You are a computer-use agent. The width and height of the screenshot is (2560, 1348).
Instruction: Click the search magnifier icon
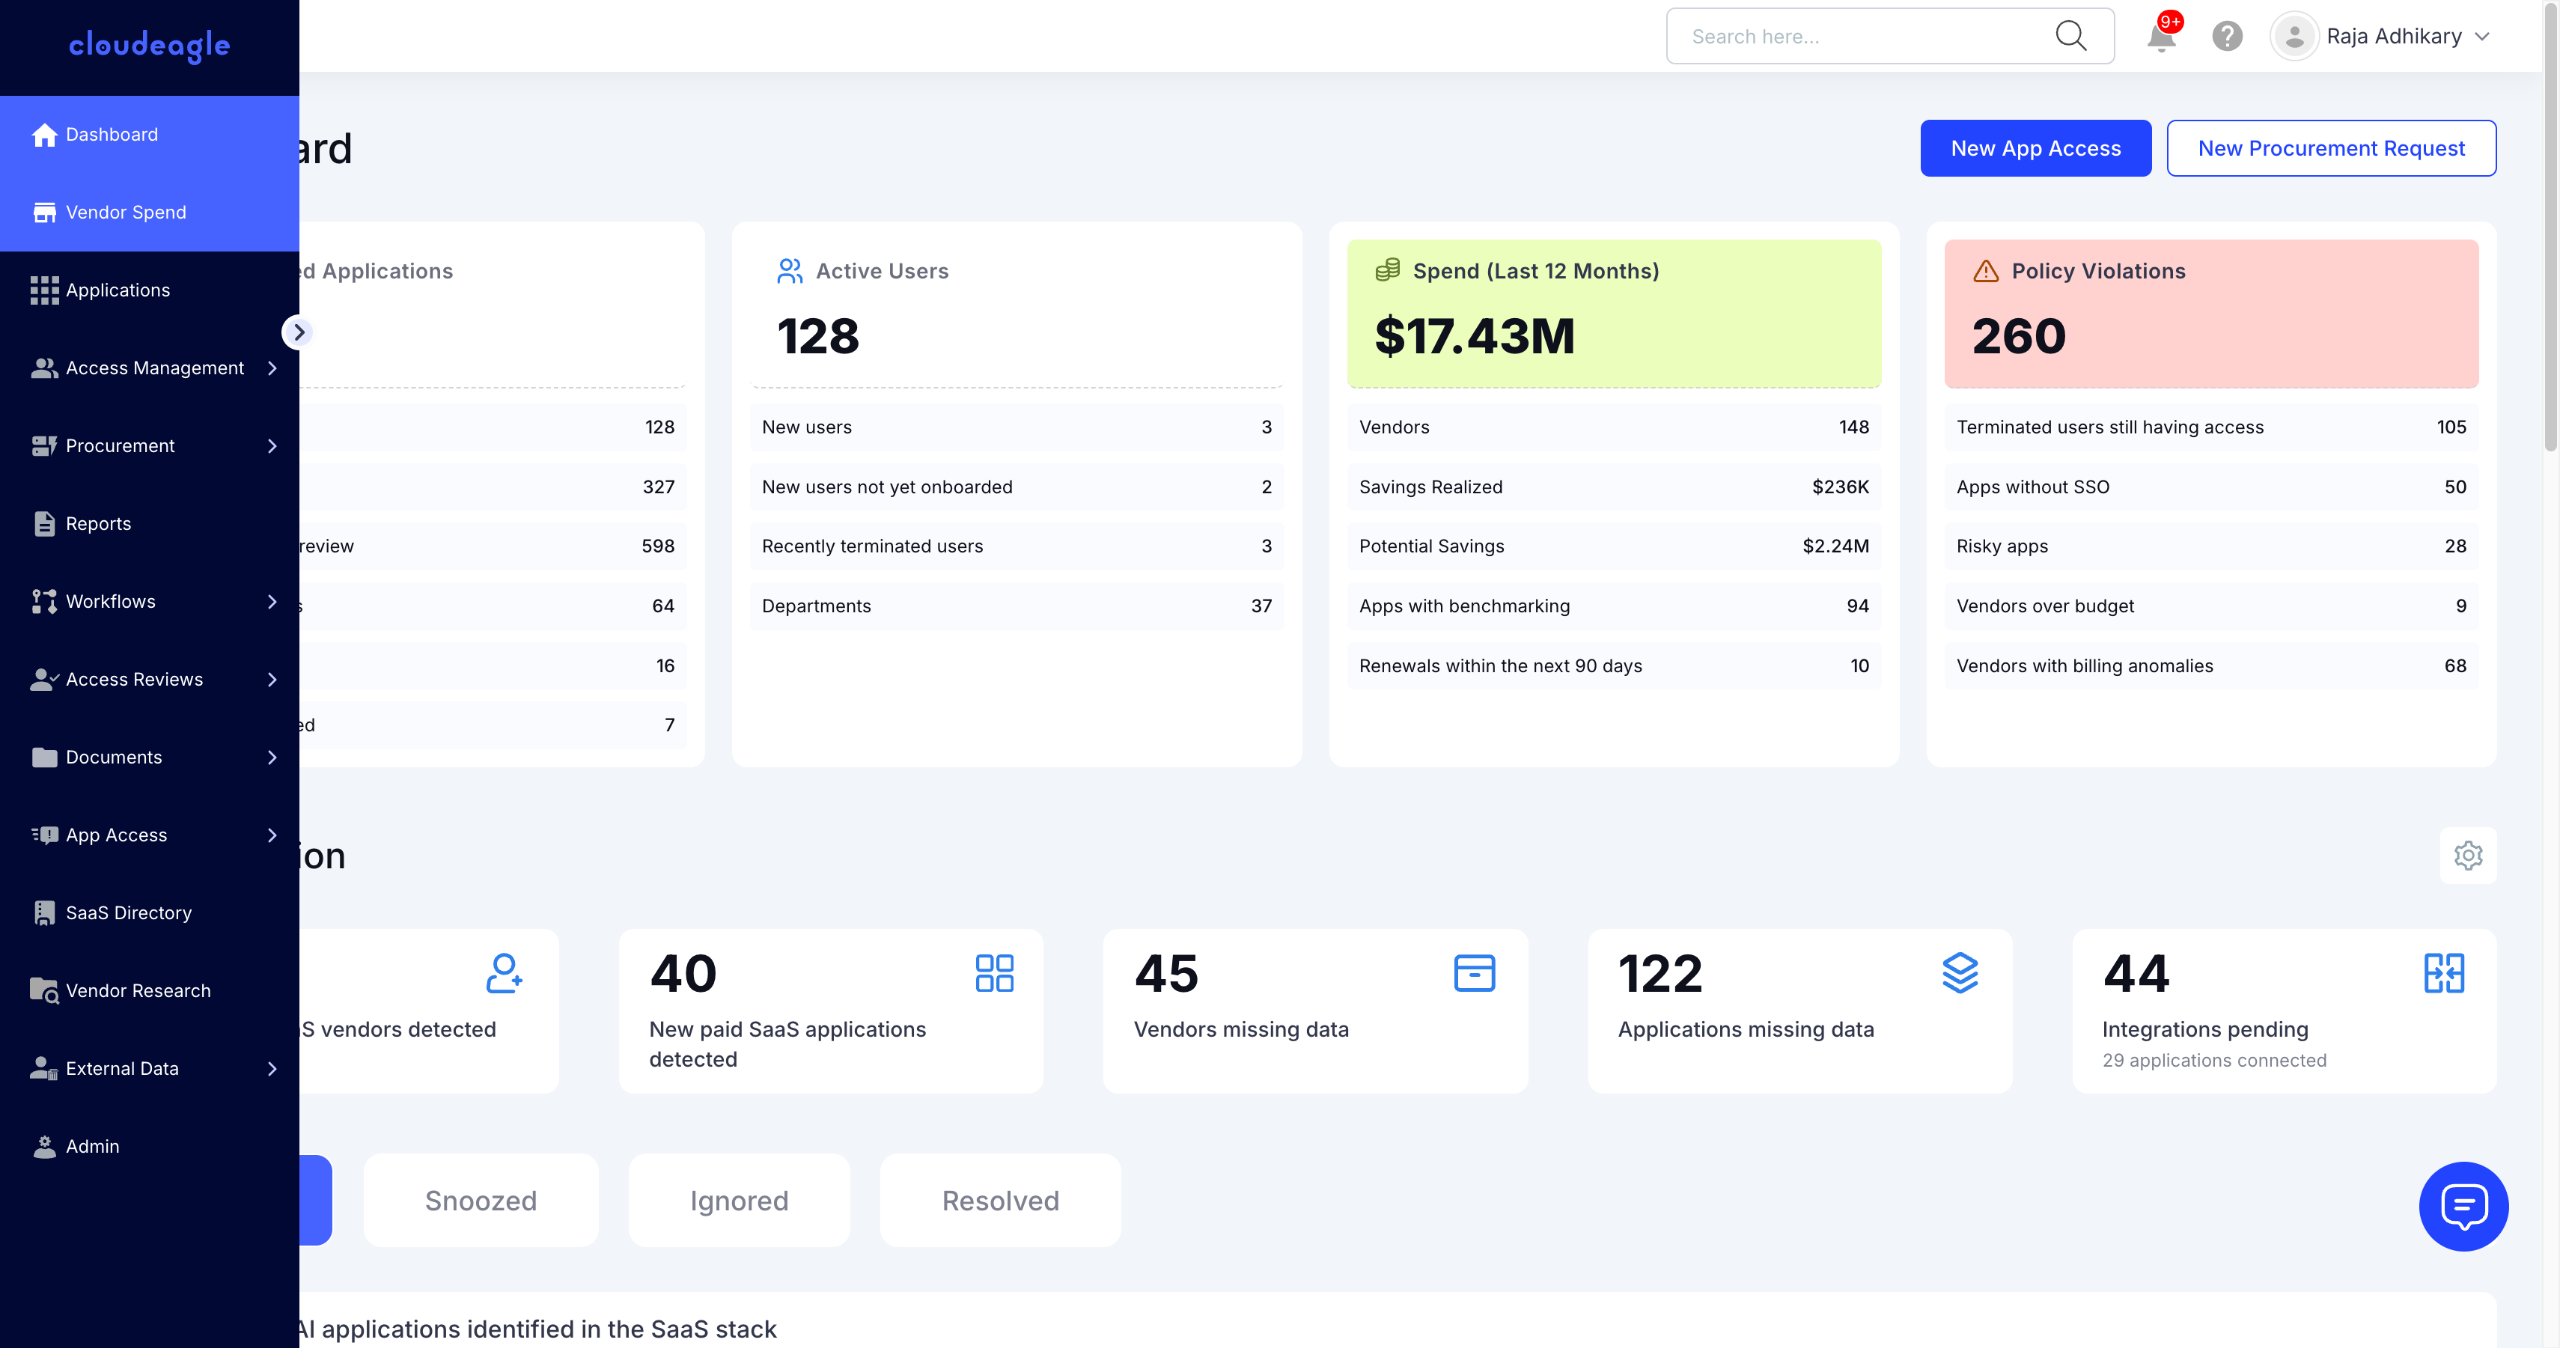tap(2070, 36)
